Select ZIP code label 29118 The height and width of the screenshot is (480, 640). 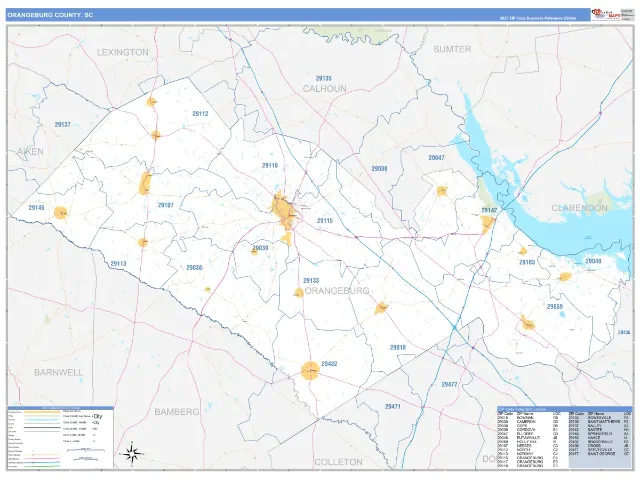[x=270, y=165]
